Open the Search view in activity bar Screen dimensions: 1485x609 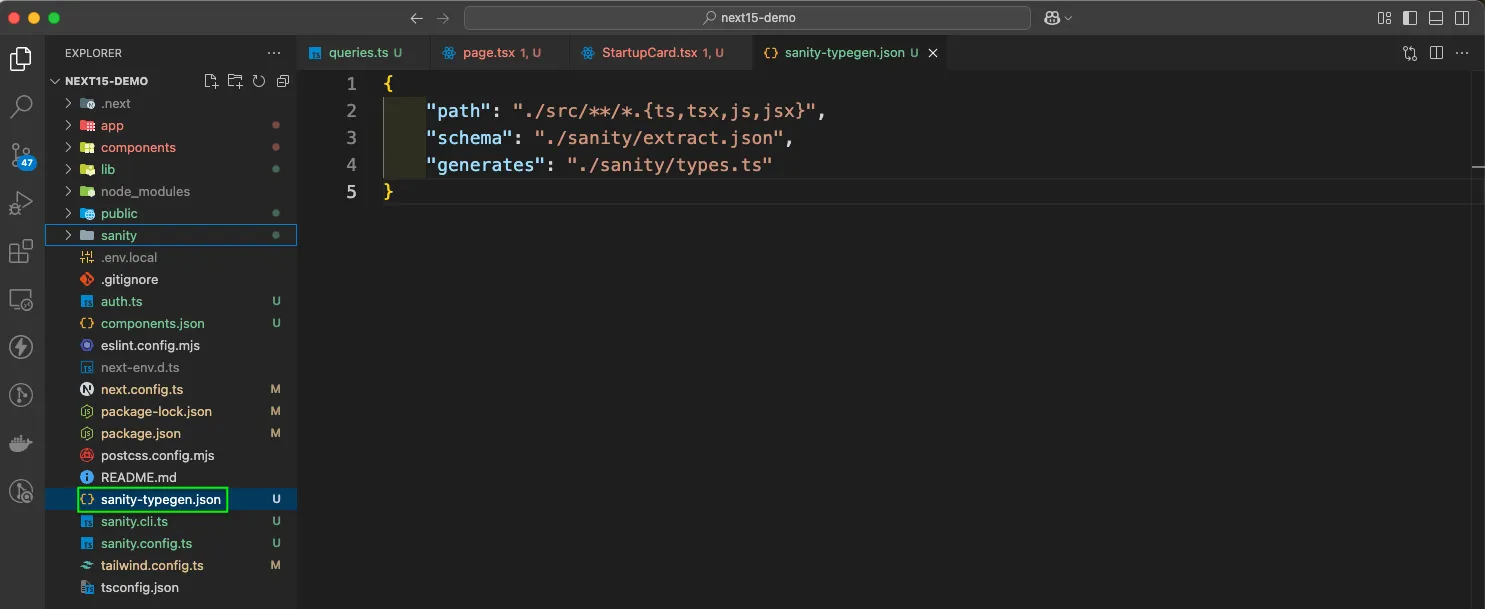point(21,106)
